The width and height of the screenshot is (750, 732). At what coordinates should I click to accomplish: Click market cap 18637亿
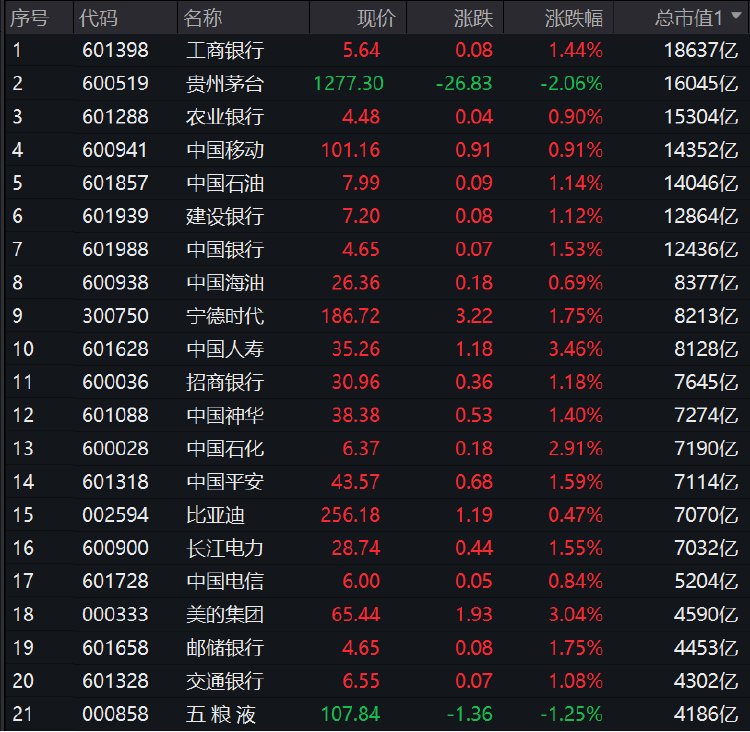coord(701,50)
